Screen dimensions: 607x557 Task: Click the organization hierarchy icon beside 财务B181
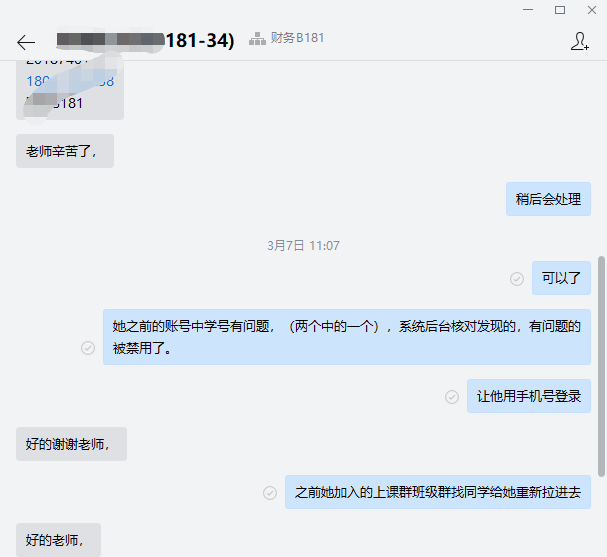[257, 38]
